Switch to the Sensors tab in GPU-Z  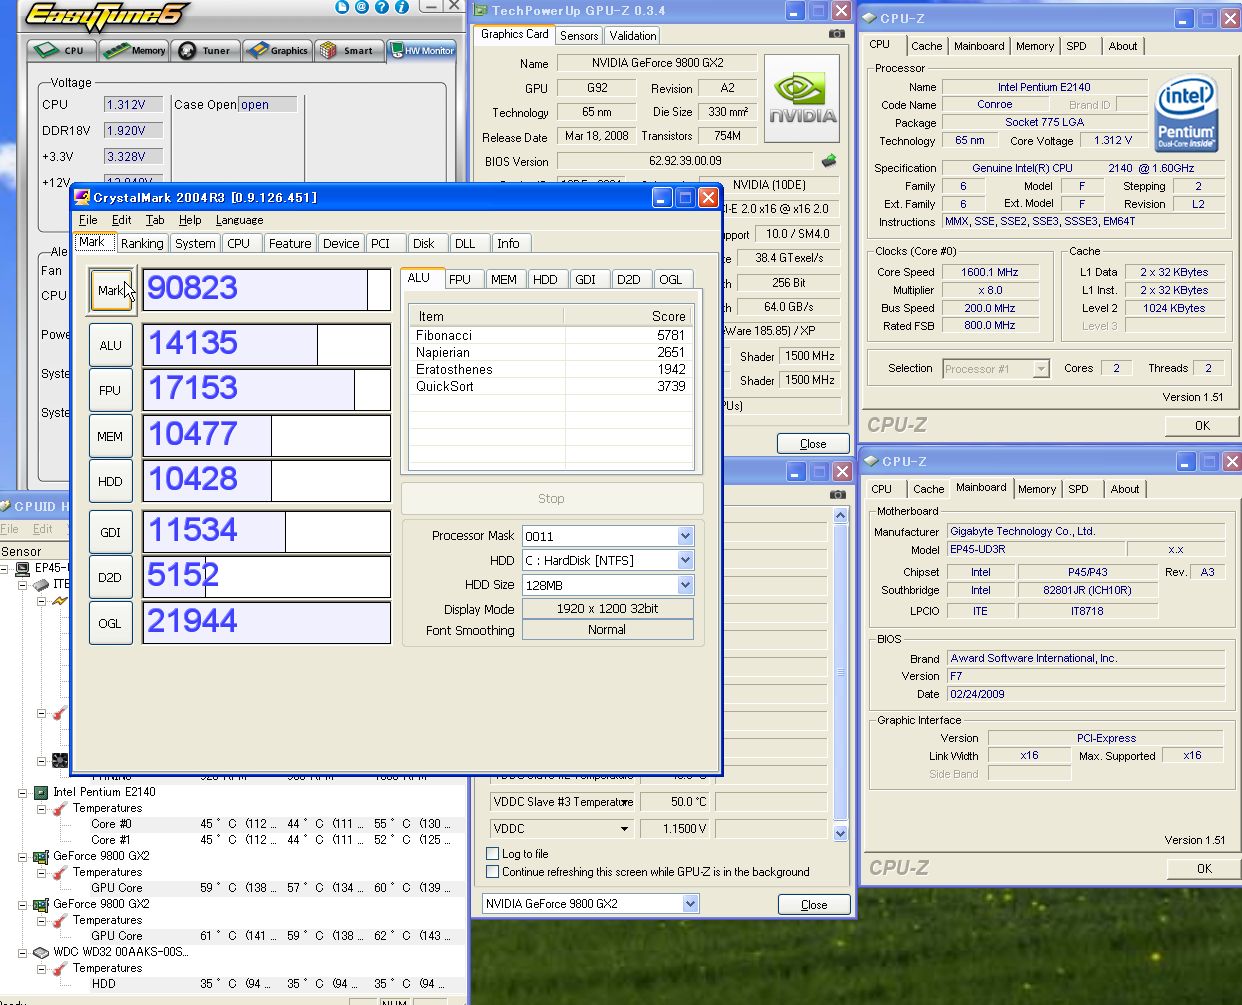click(x=579, y=36)
